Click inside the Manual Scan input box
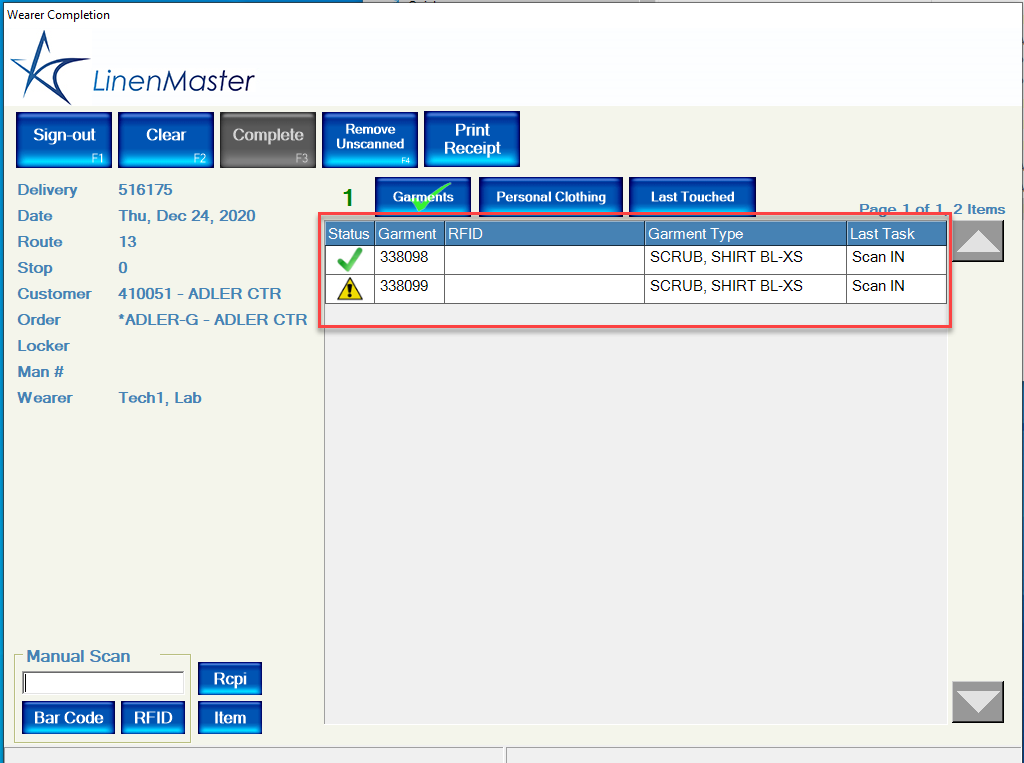Image resolution: width=1024 pixels, height=763 pixels. pyautogui.click(x=103, y=682)
